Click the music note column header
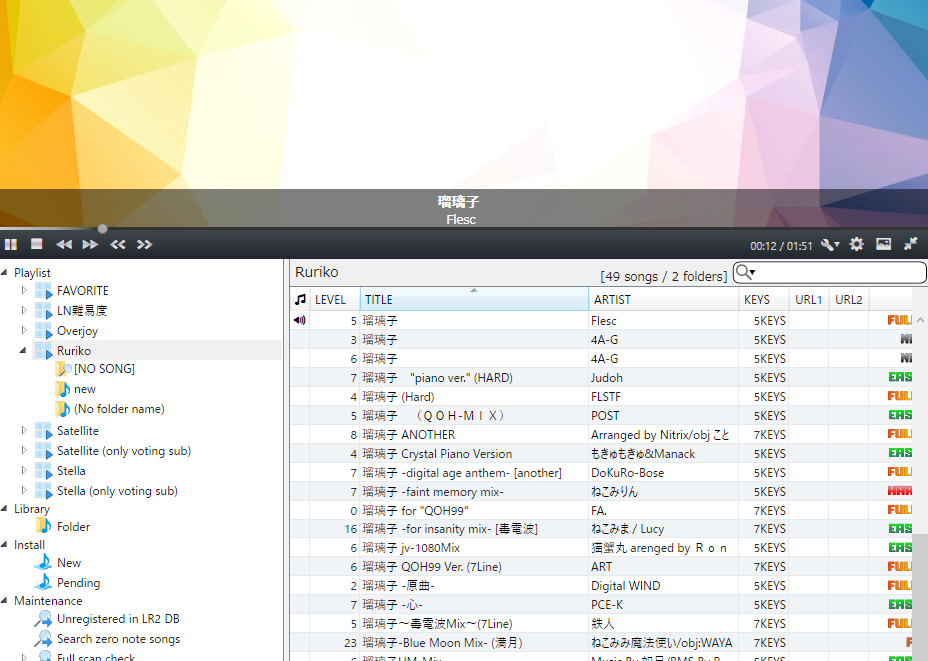The image size is (928, 661). coord(300,299)
